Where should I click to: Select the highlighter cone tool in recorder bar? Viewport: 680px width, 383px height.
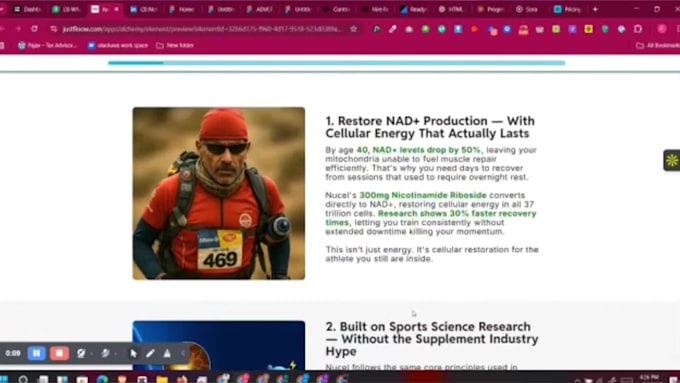click(x=167, y=354)
